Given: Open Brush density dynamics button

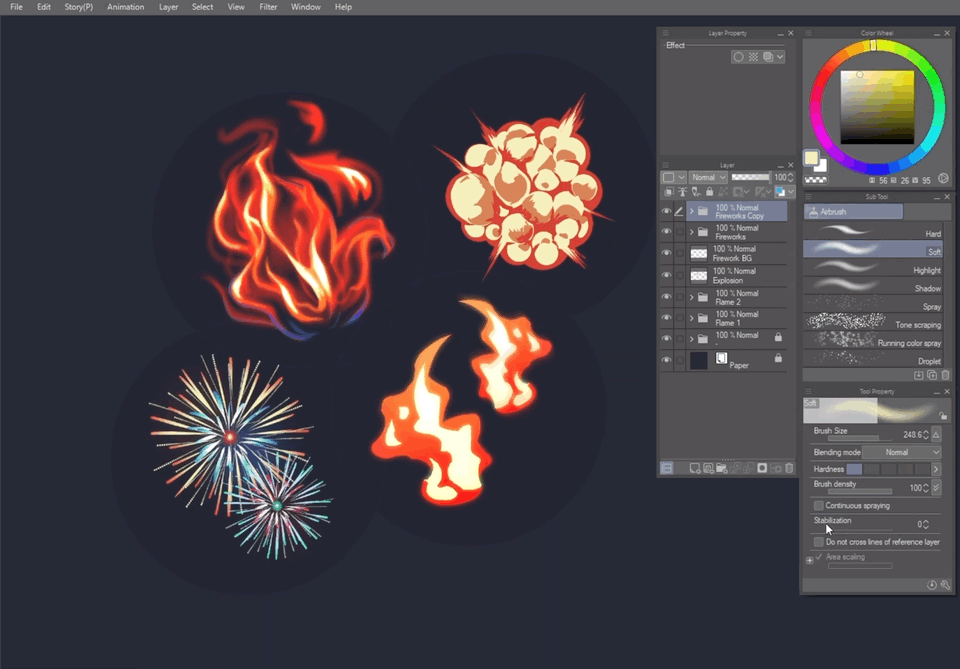Looking at the screenshot, I should pyautogui.click(x=936, y=488).
